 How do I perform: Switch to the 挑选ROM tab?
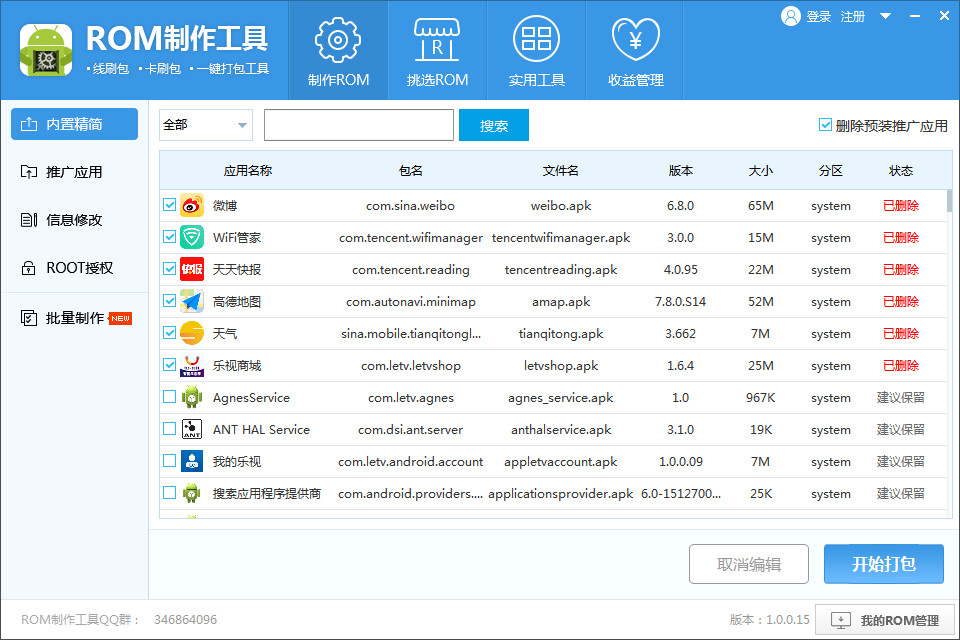(x=437, y=50)
